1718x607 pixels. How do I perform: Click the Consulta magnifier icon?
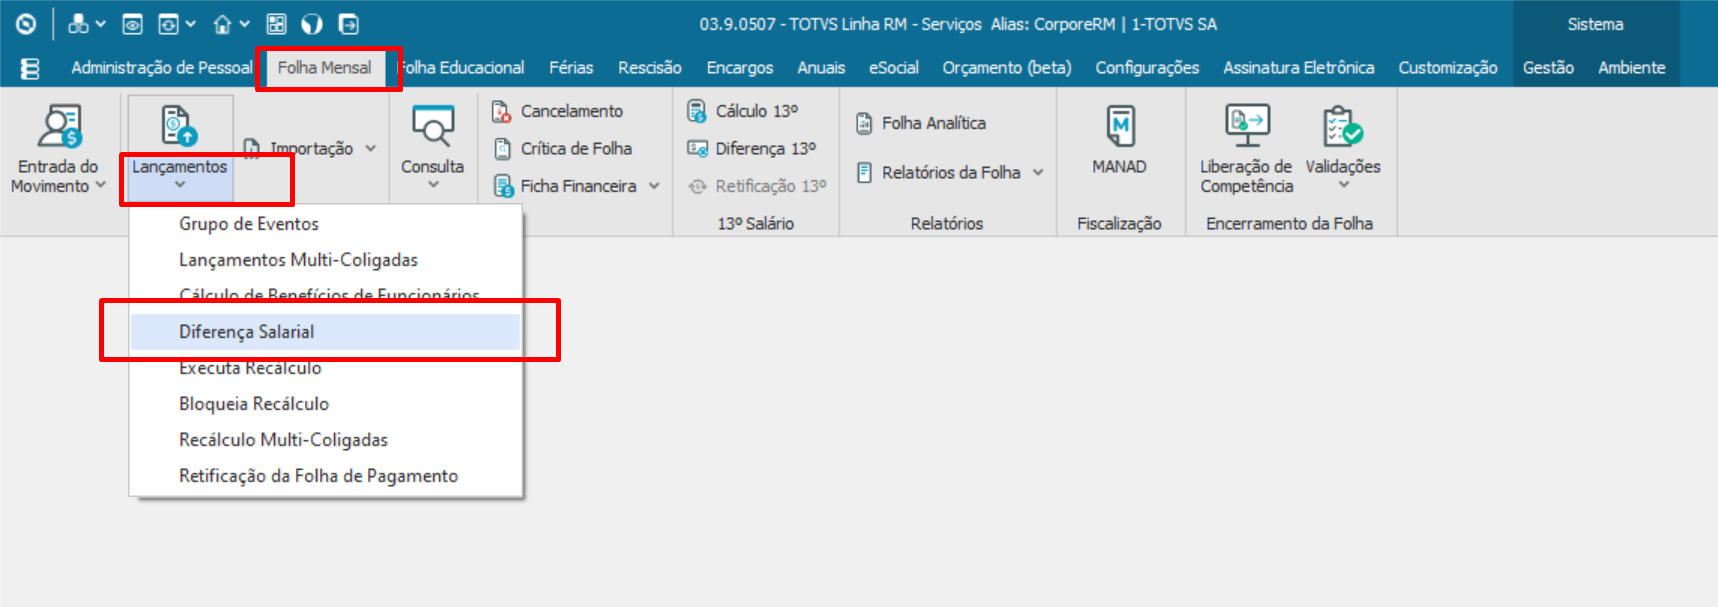point(433,126)
